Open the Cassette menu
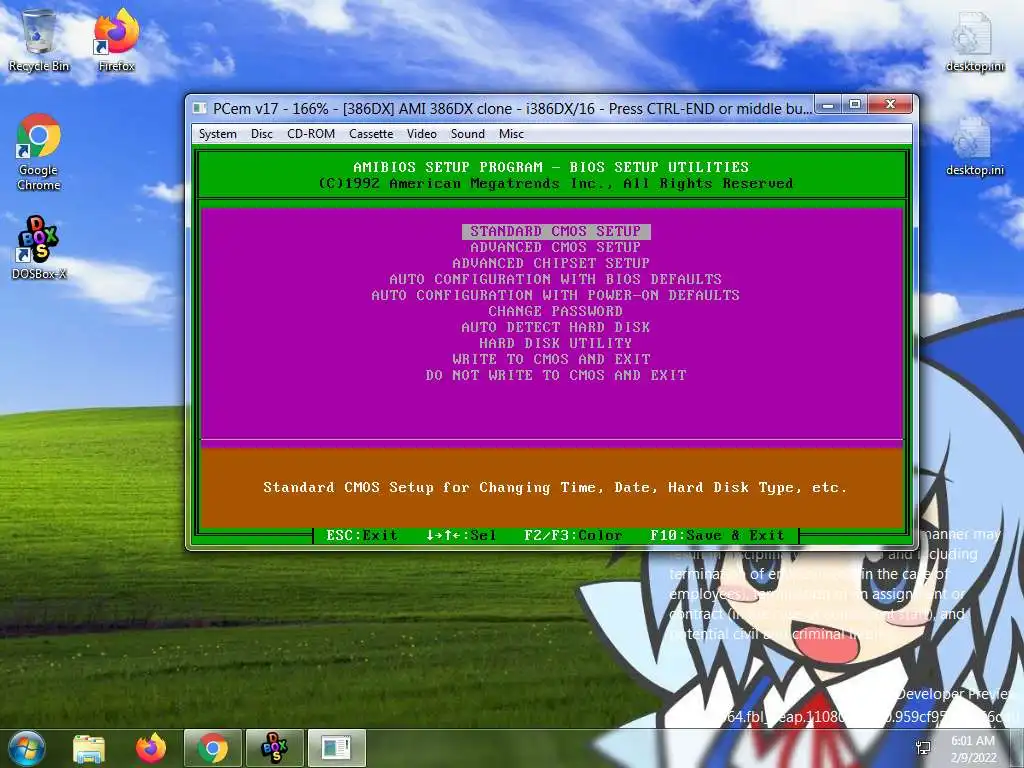The width and height of the screenshot is (1024, 768). pos(371,134)
